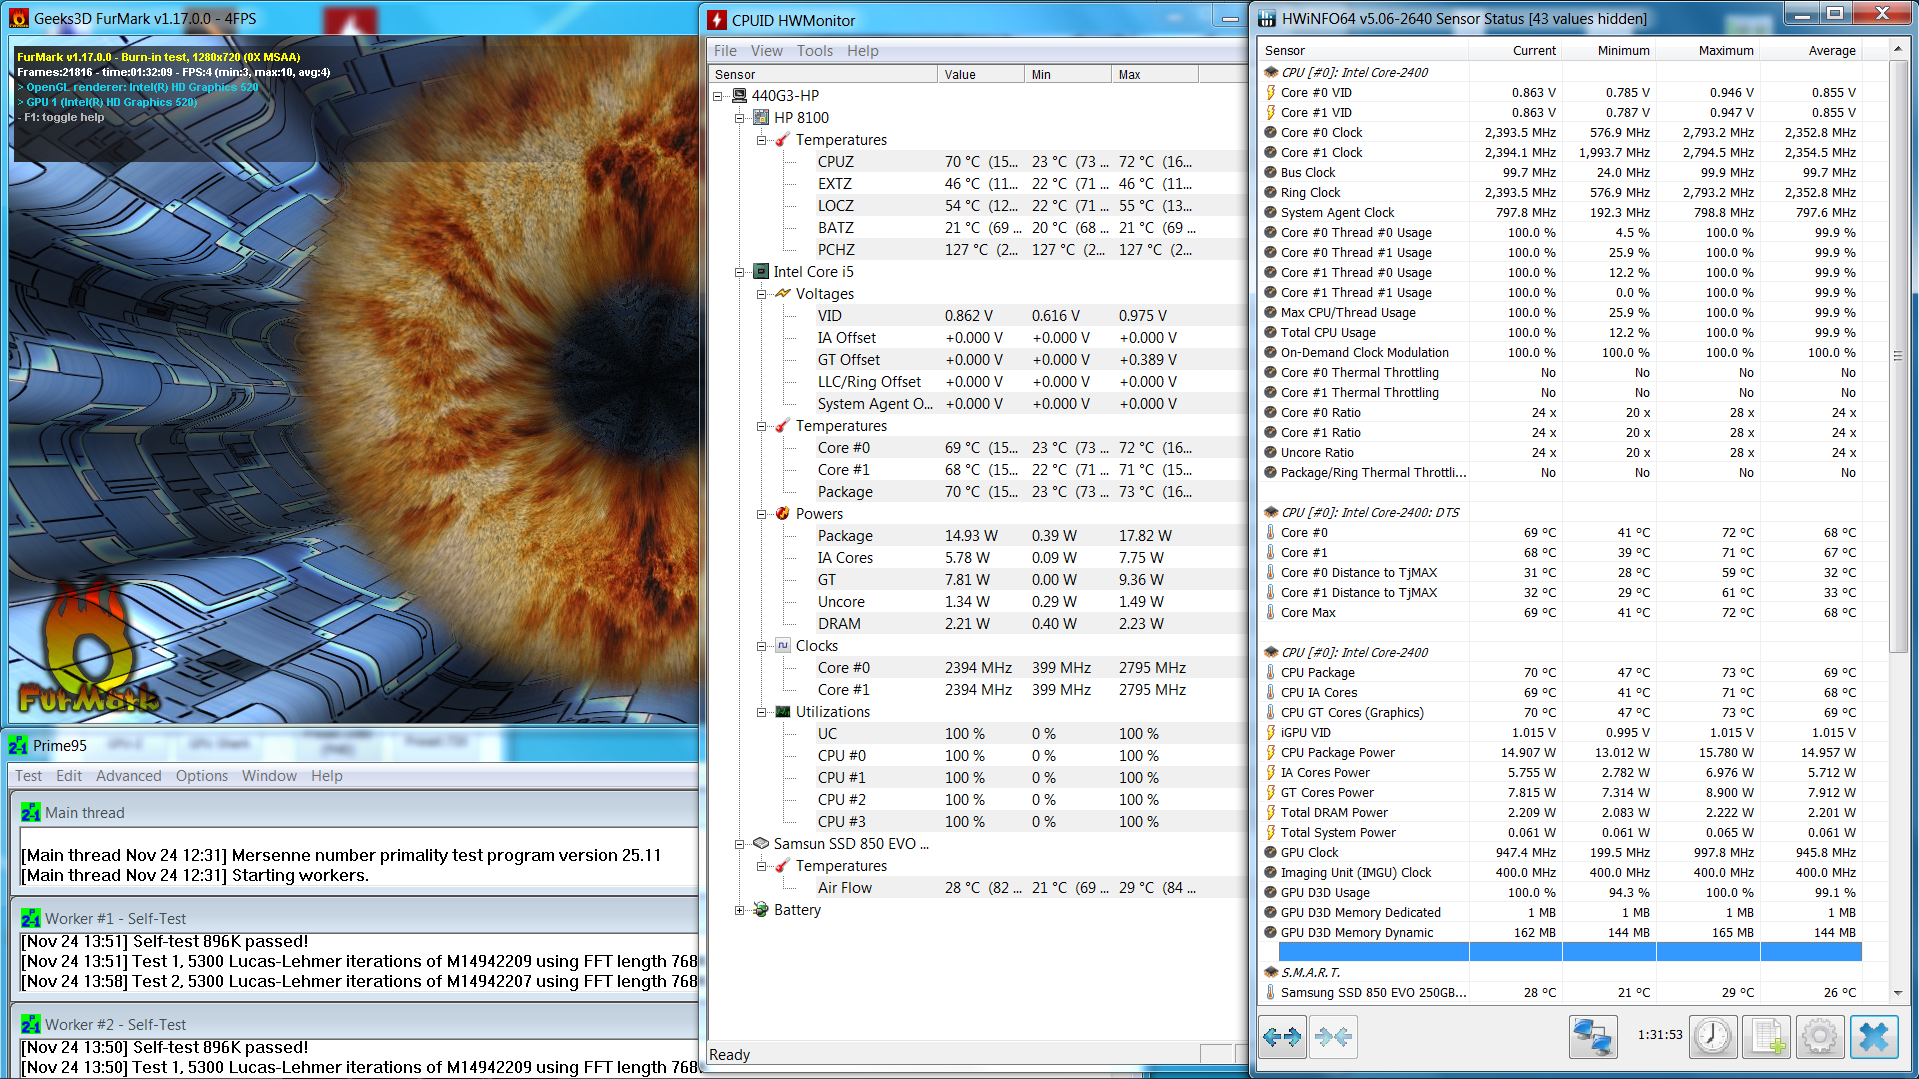Click HWiNFO64 title bar icon
Image resolution: width=1919 pixels, height=1079 pixels.
click(1267, 19)
